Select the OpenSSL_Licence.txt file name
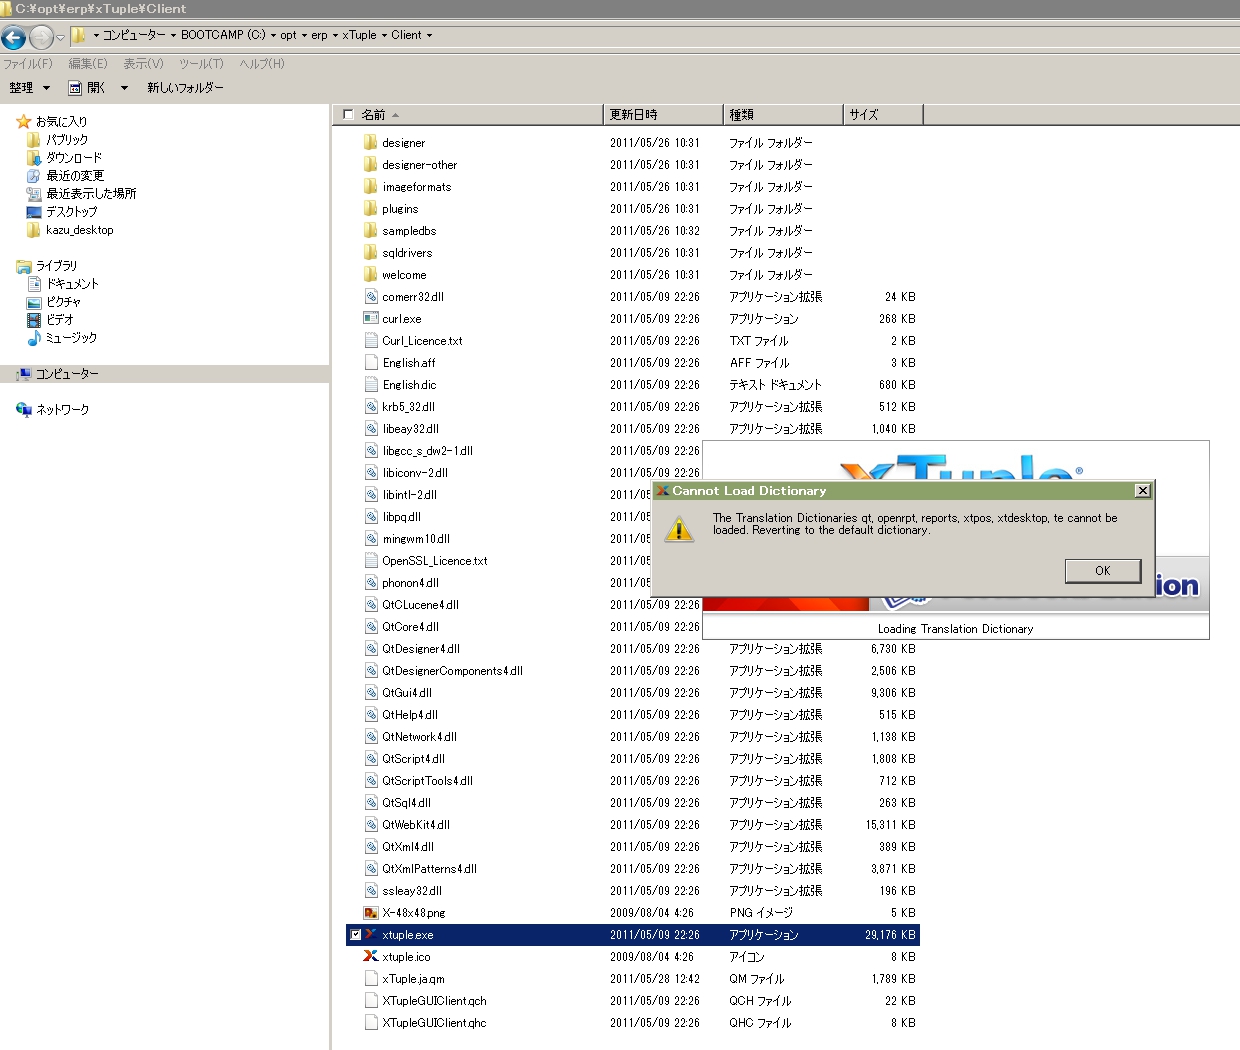This screenshot has height=1050, width=1240. tap(435, 561)
